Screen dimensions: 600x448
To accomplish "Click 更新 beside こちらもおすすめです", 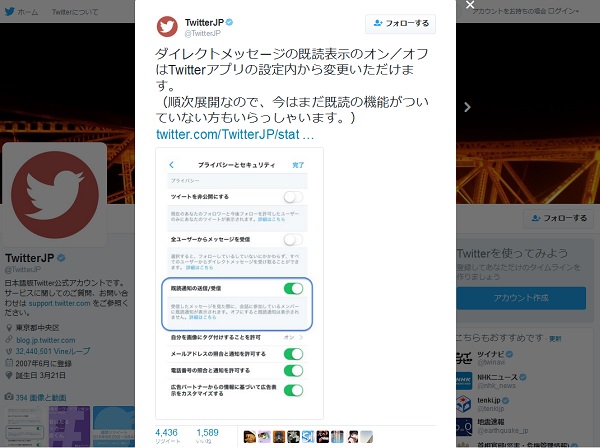I will 555,339.
